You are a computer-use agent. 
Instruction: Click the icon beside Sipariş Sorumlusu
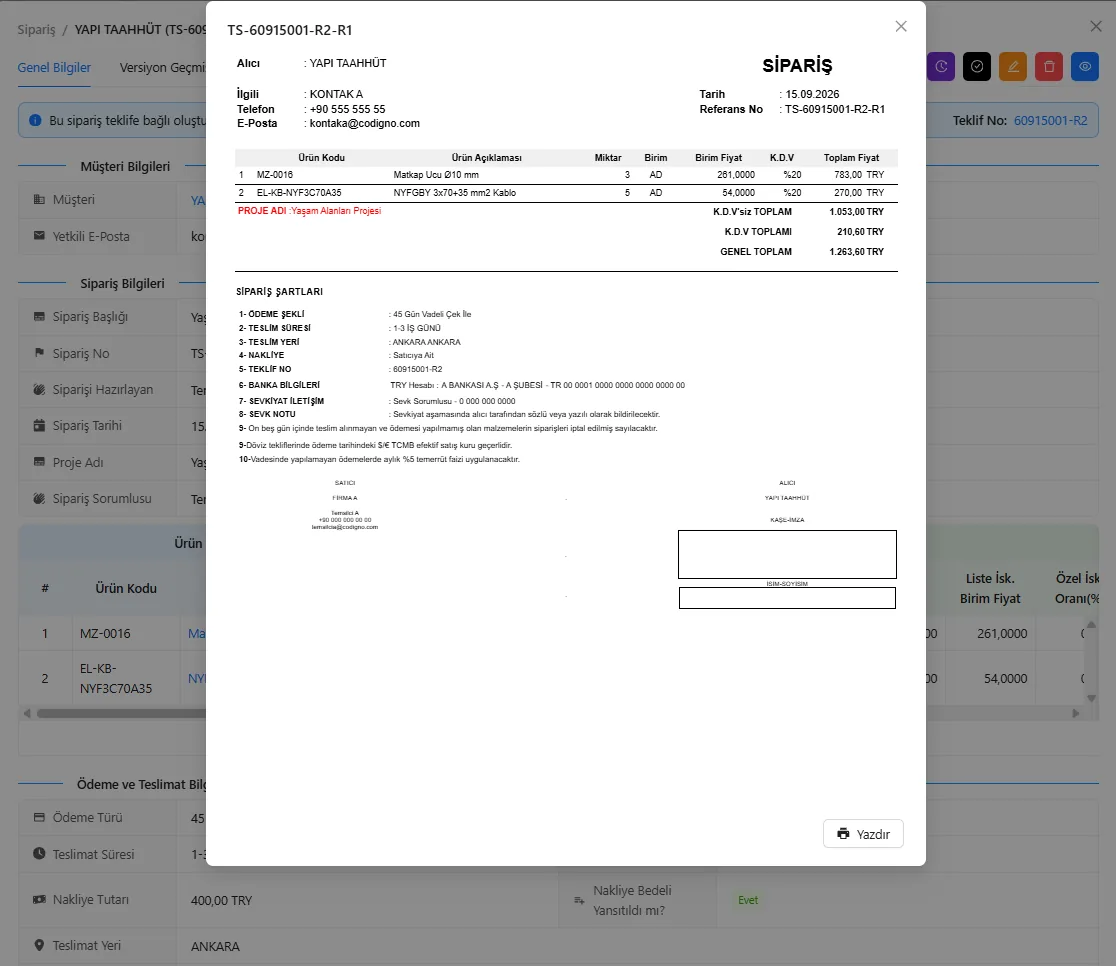point(39,498)
